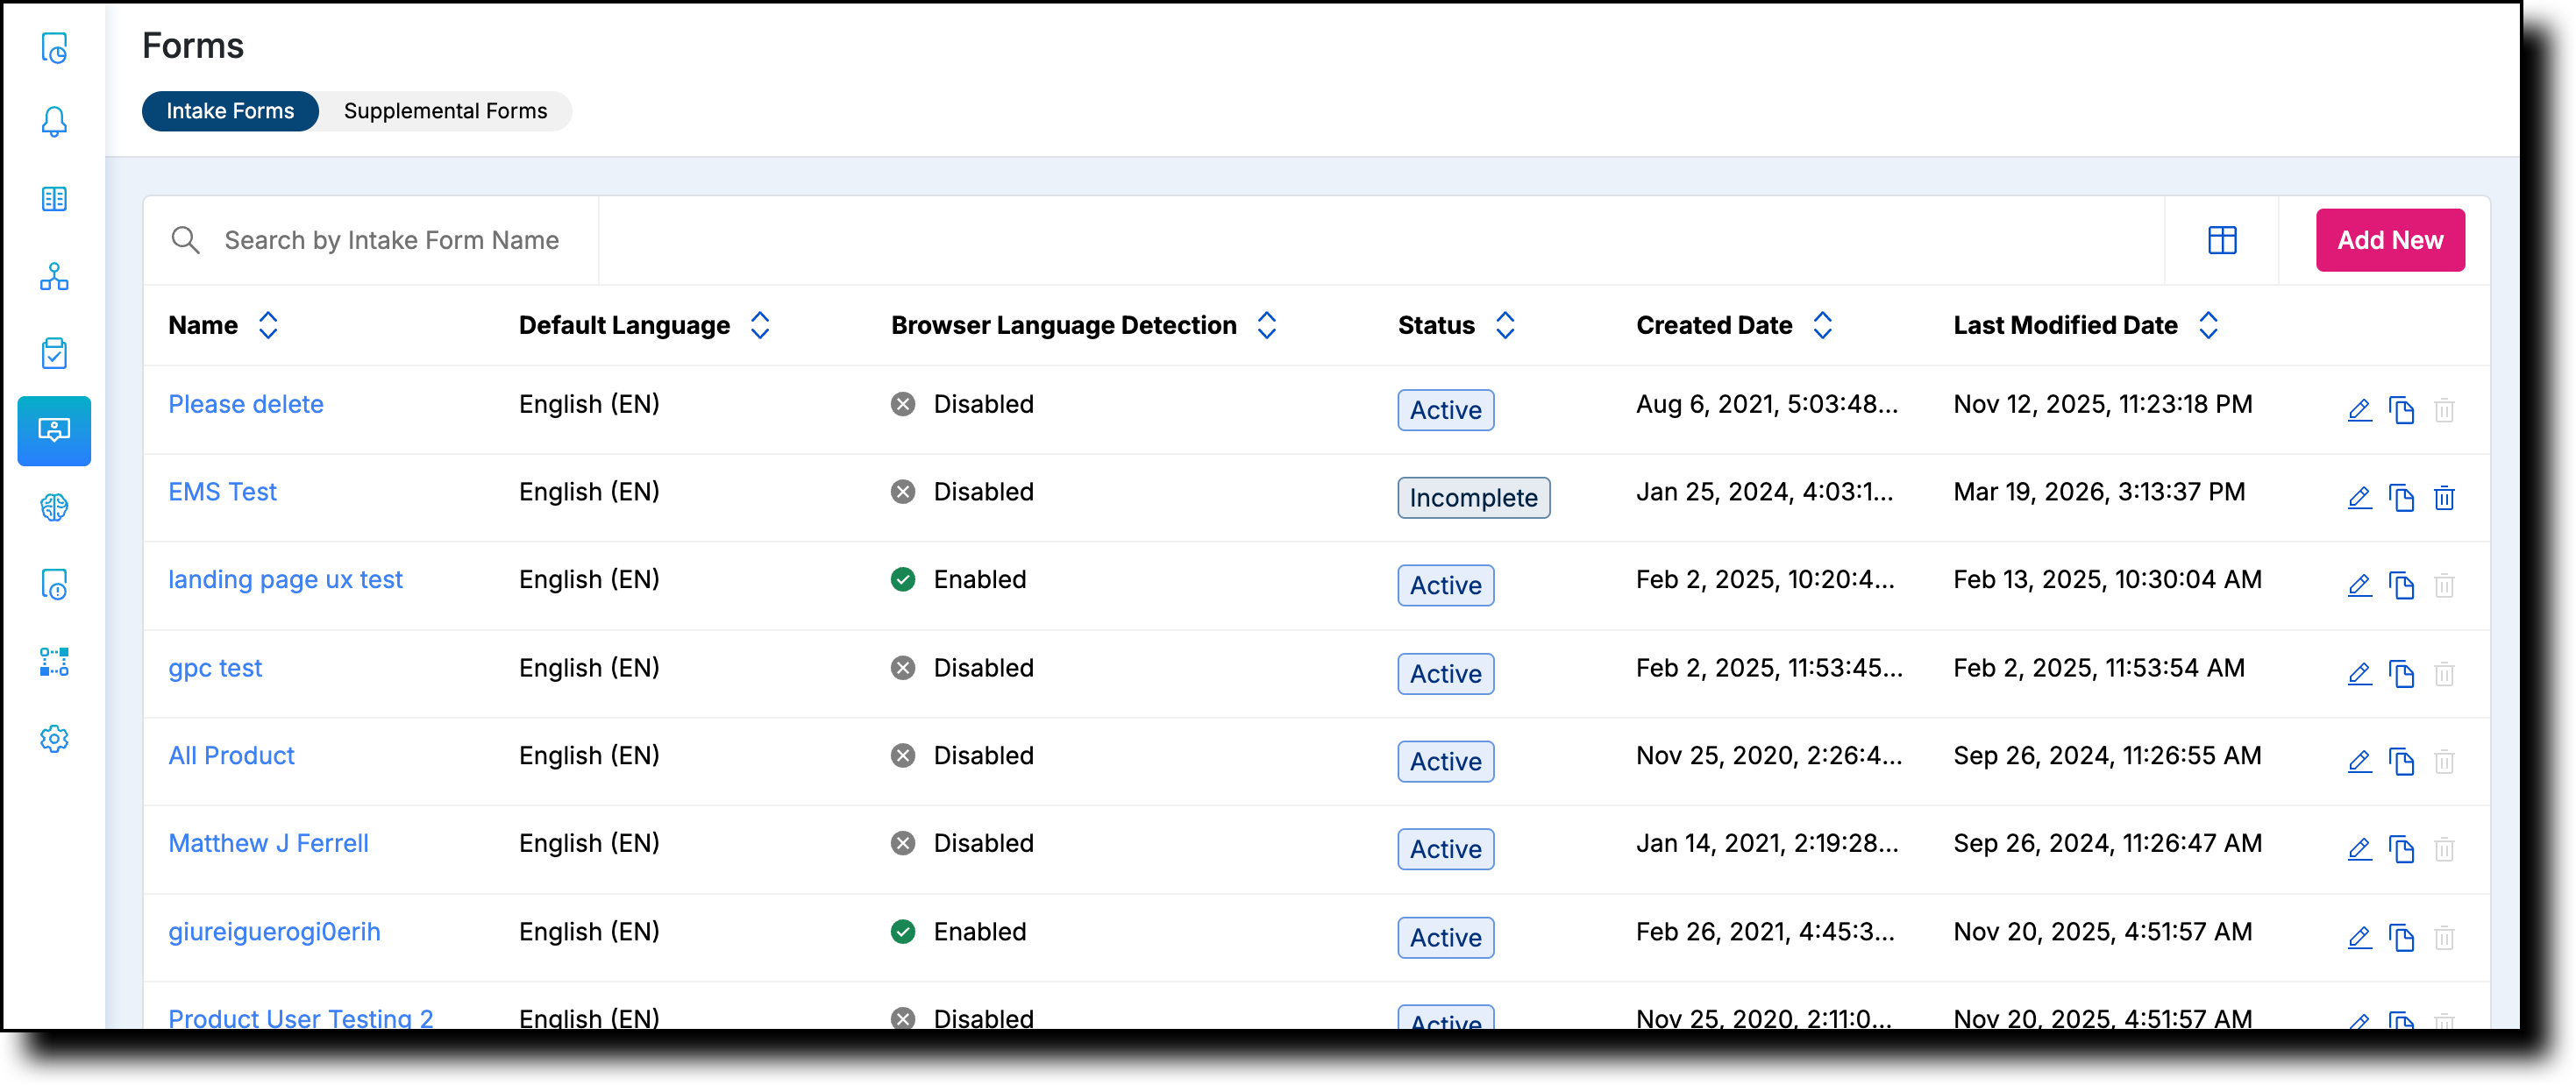Image resolution: width=2576 pixels, height=1085 pixels.
Task: Open the notifications bell in sidebar
Action: [x=54, y=123]
